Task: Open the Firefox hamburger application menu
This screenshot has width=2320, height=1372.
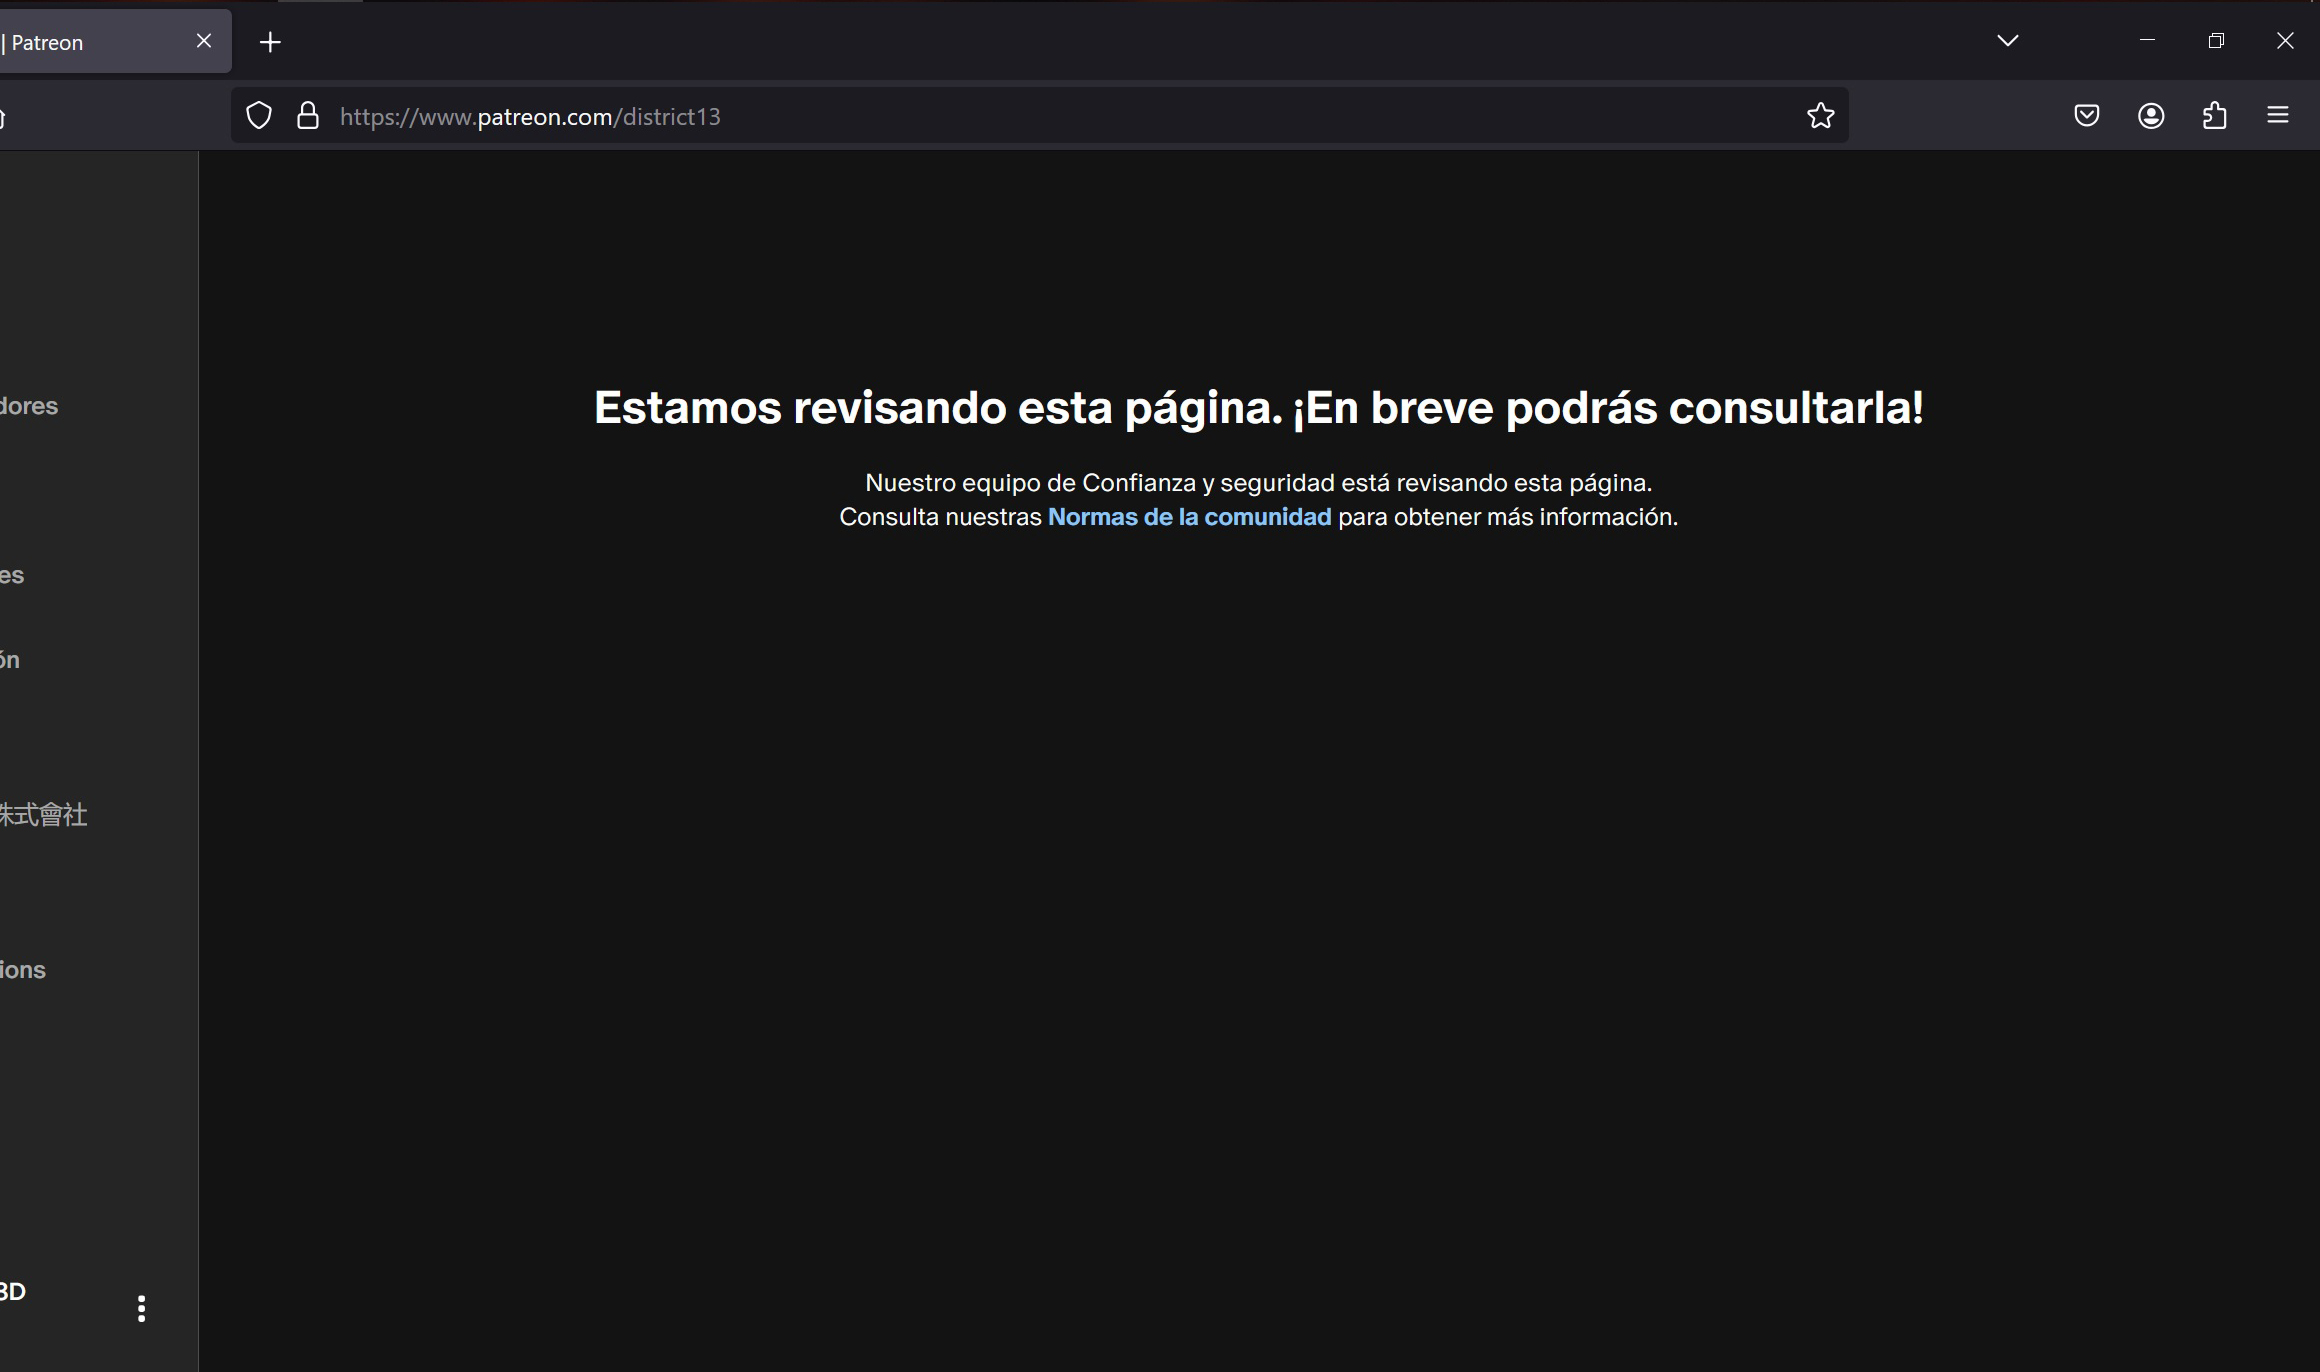Action: coord(2277,116)
